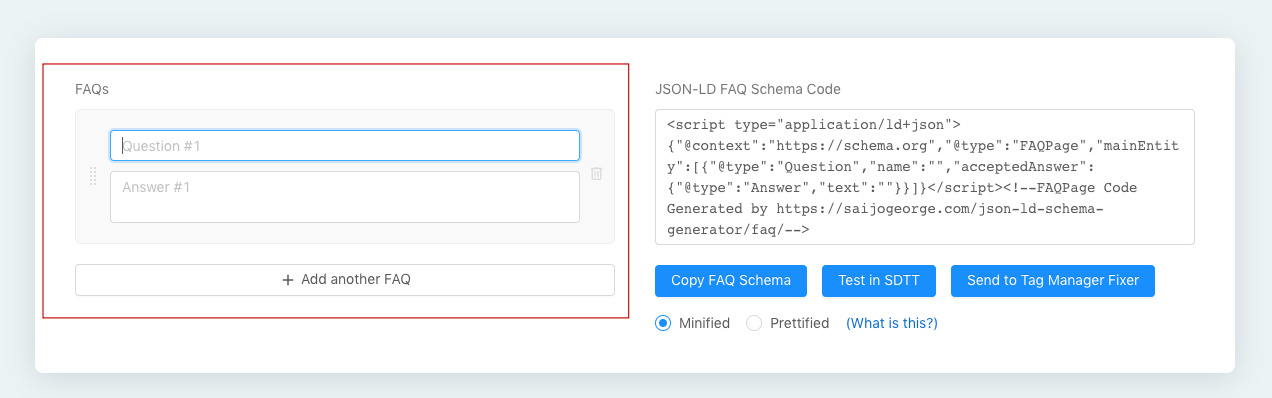This screenshot has width=1272, height=398.
Task: Select the Prettified radio button
Action: coord(754,323)
